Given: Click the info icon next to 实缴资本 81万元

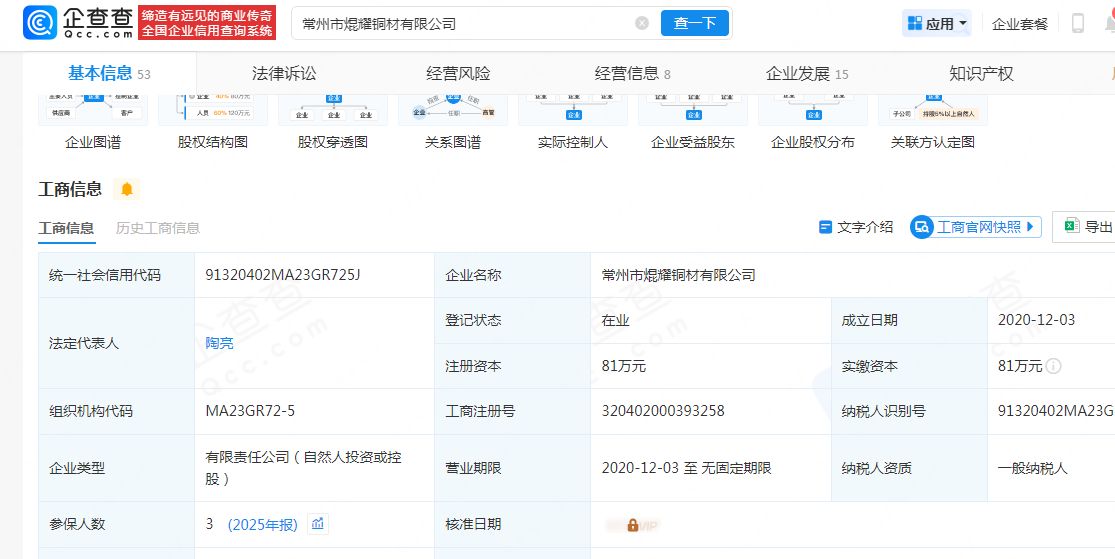Looking at the screenshot, I should (x=1054, y=366).
